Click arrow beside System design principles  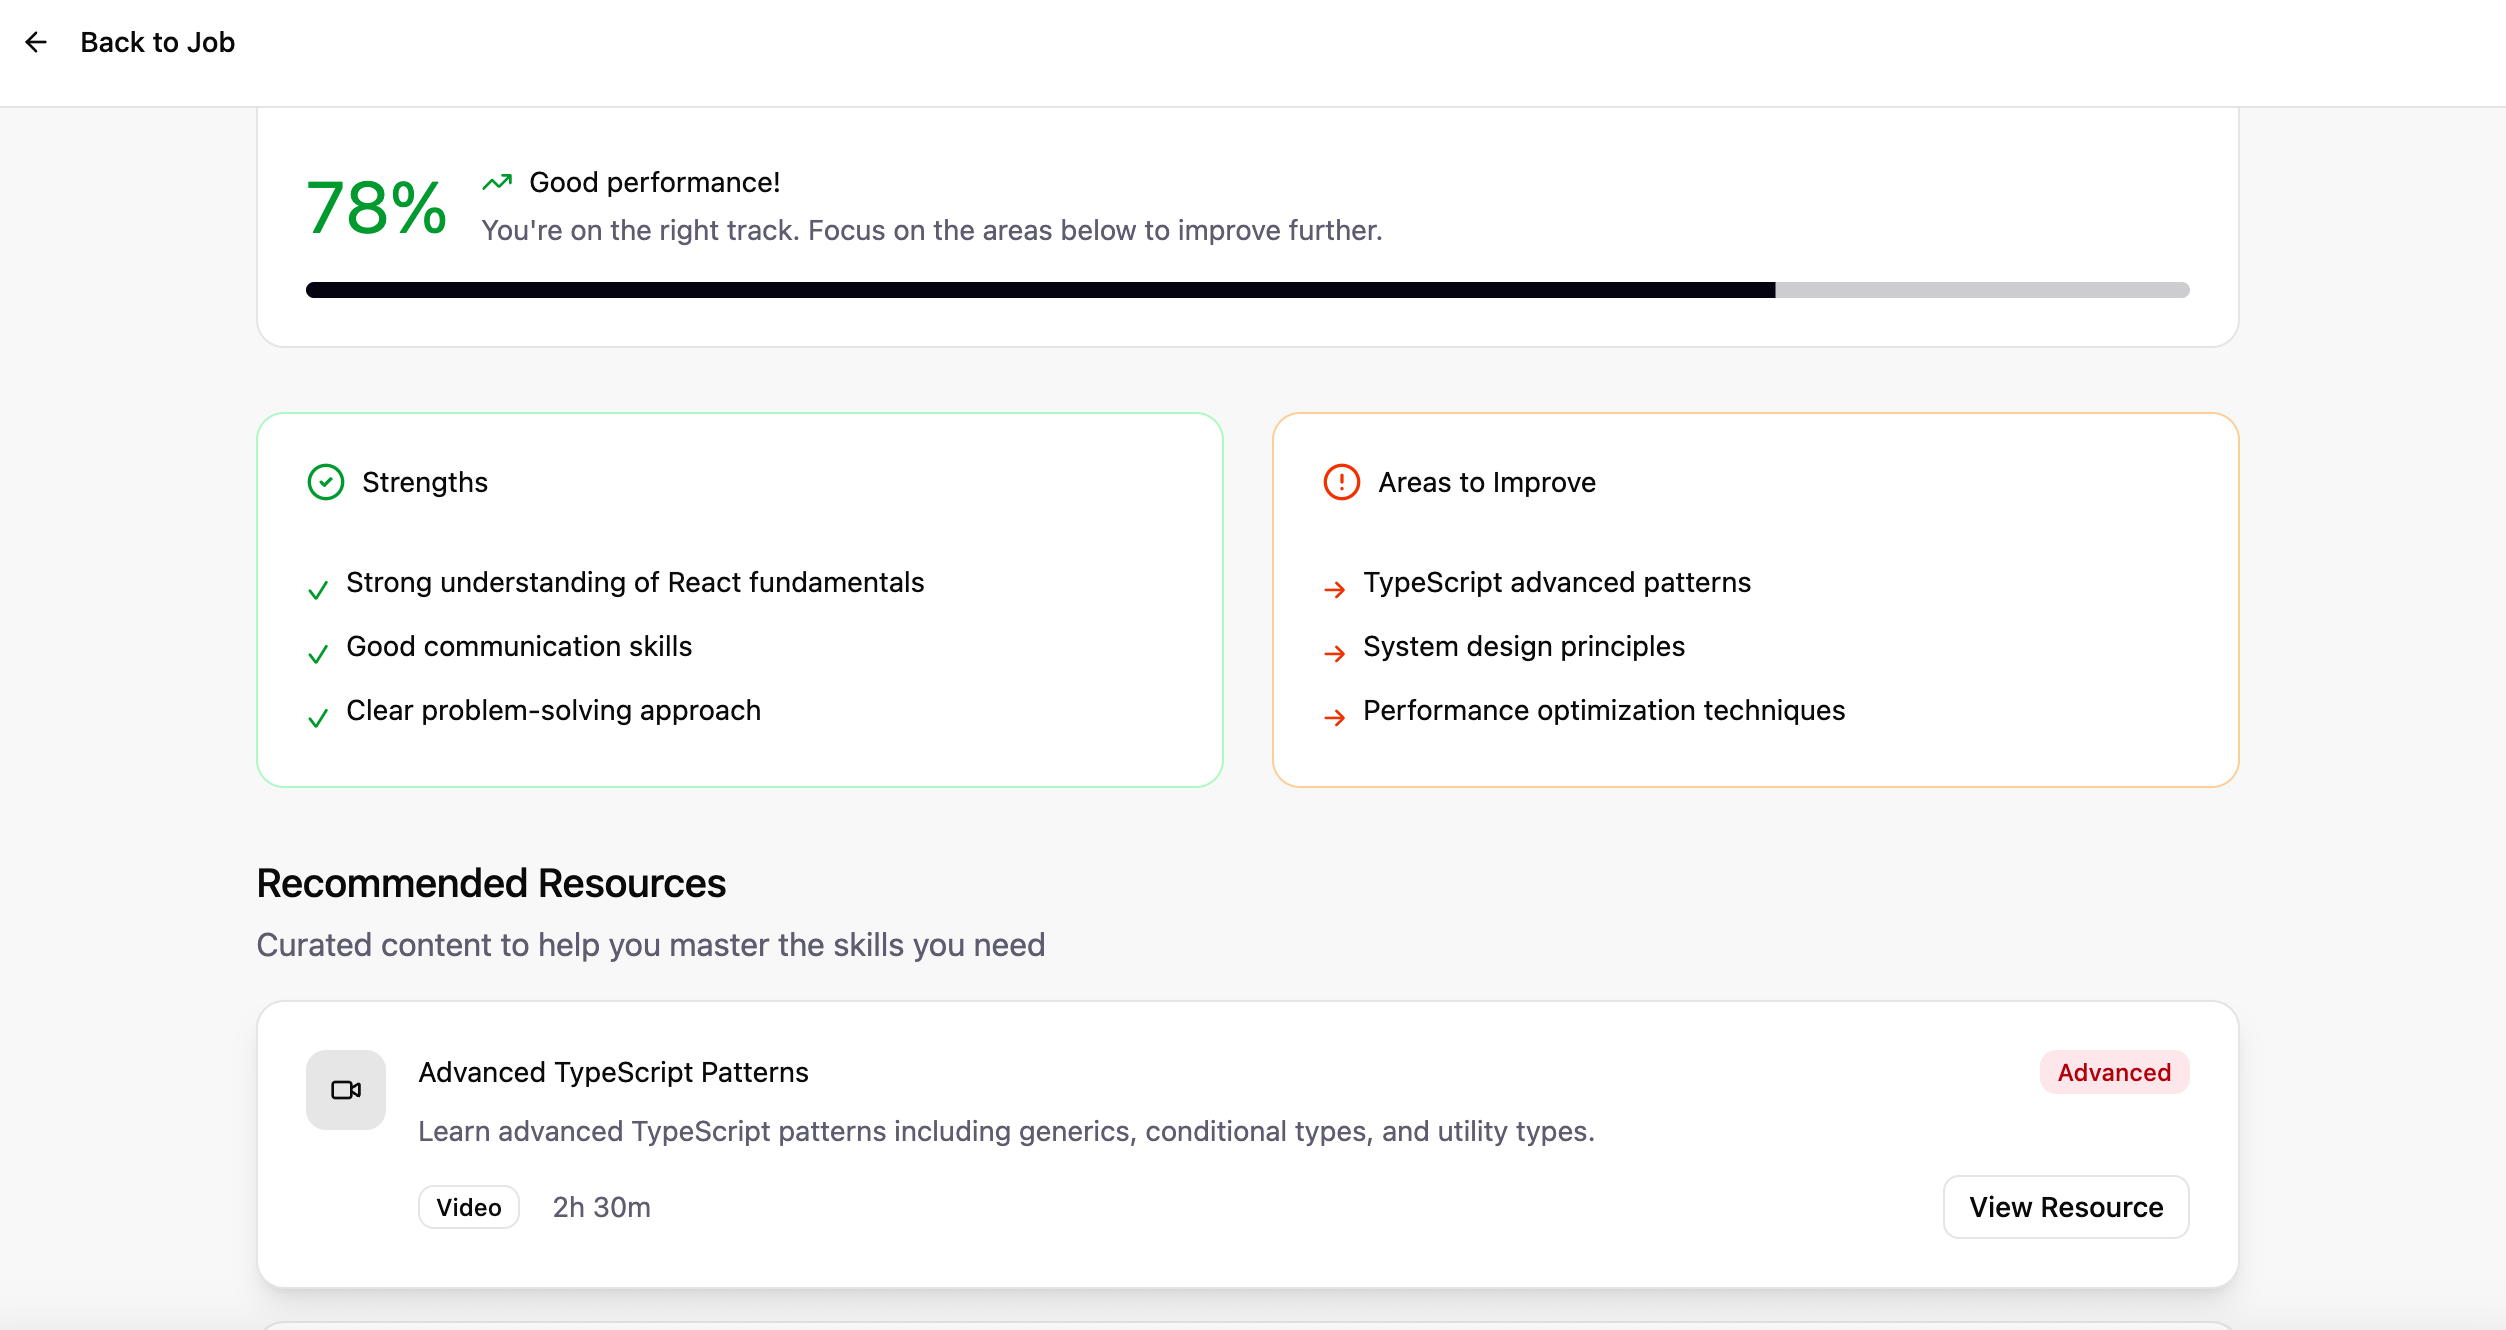1334,654
